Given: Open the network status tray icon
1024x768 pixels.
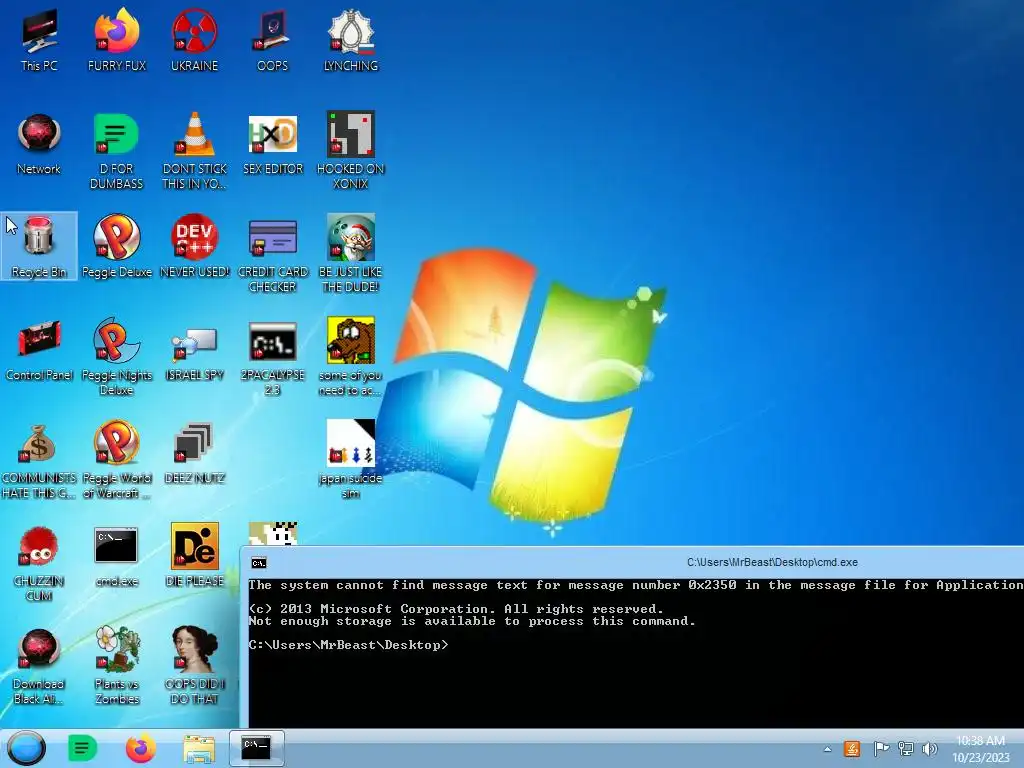Looking at the screenshot, I should [906, 749].
